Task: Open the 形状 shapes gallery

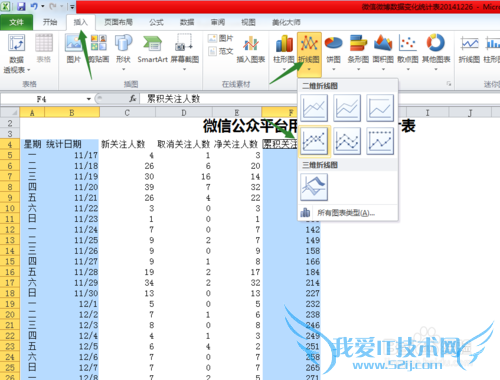Action: pyautogui.click(x=123, y=52)
